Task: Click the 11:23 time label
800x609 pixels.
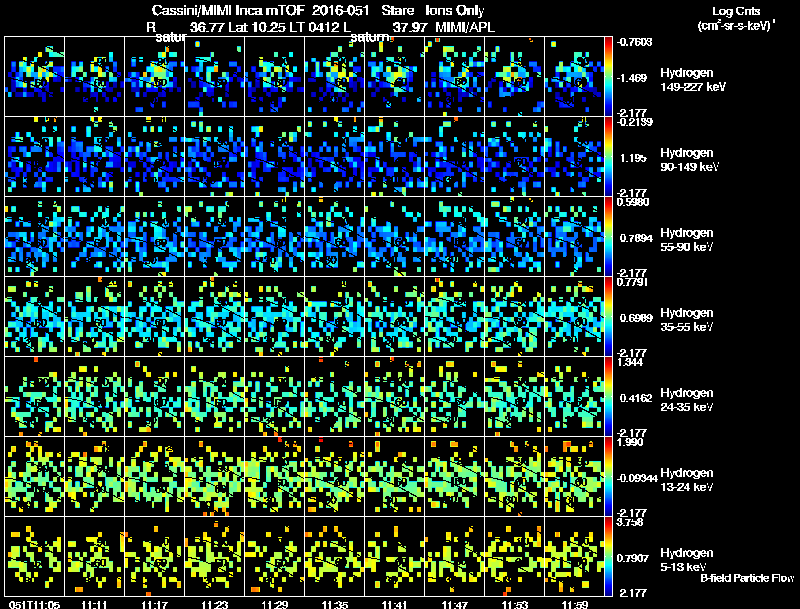Action: [215, 605]
